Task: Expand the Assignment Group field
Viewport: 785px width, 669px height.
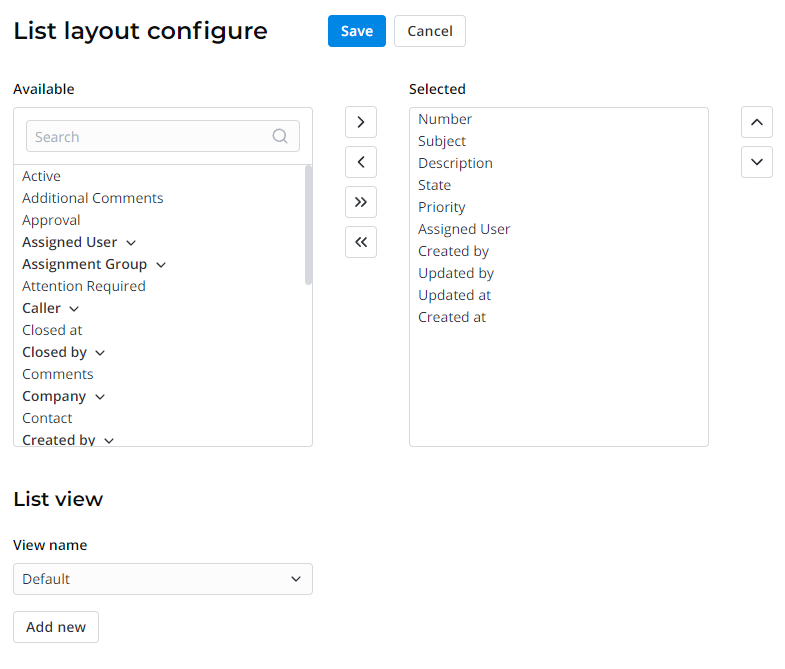Action: tap(161, 265)
